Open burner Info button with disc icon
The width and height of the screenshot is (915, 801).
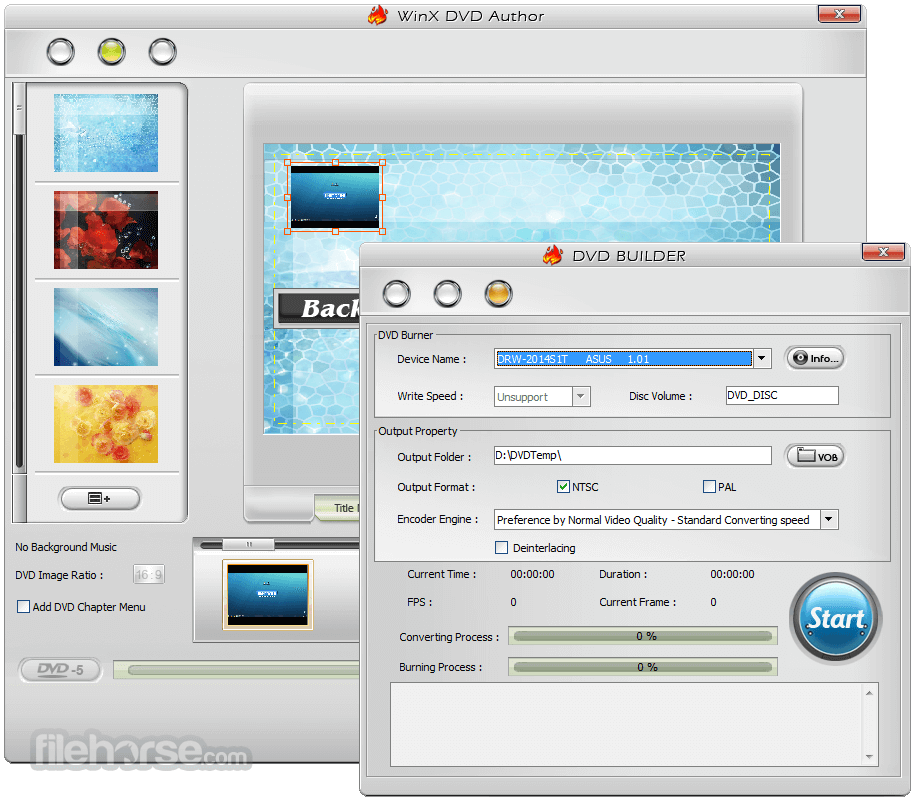point(815,358)
